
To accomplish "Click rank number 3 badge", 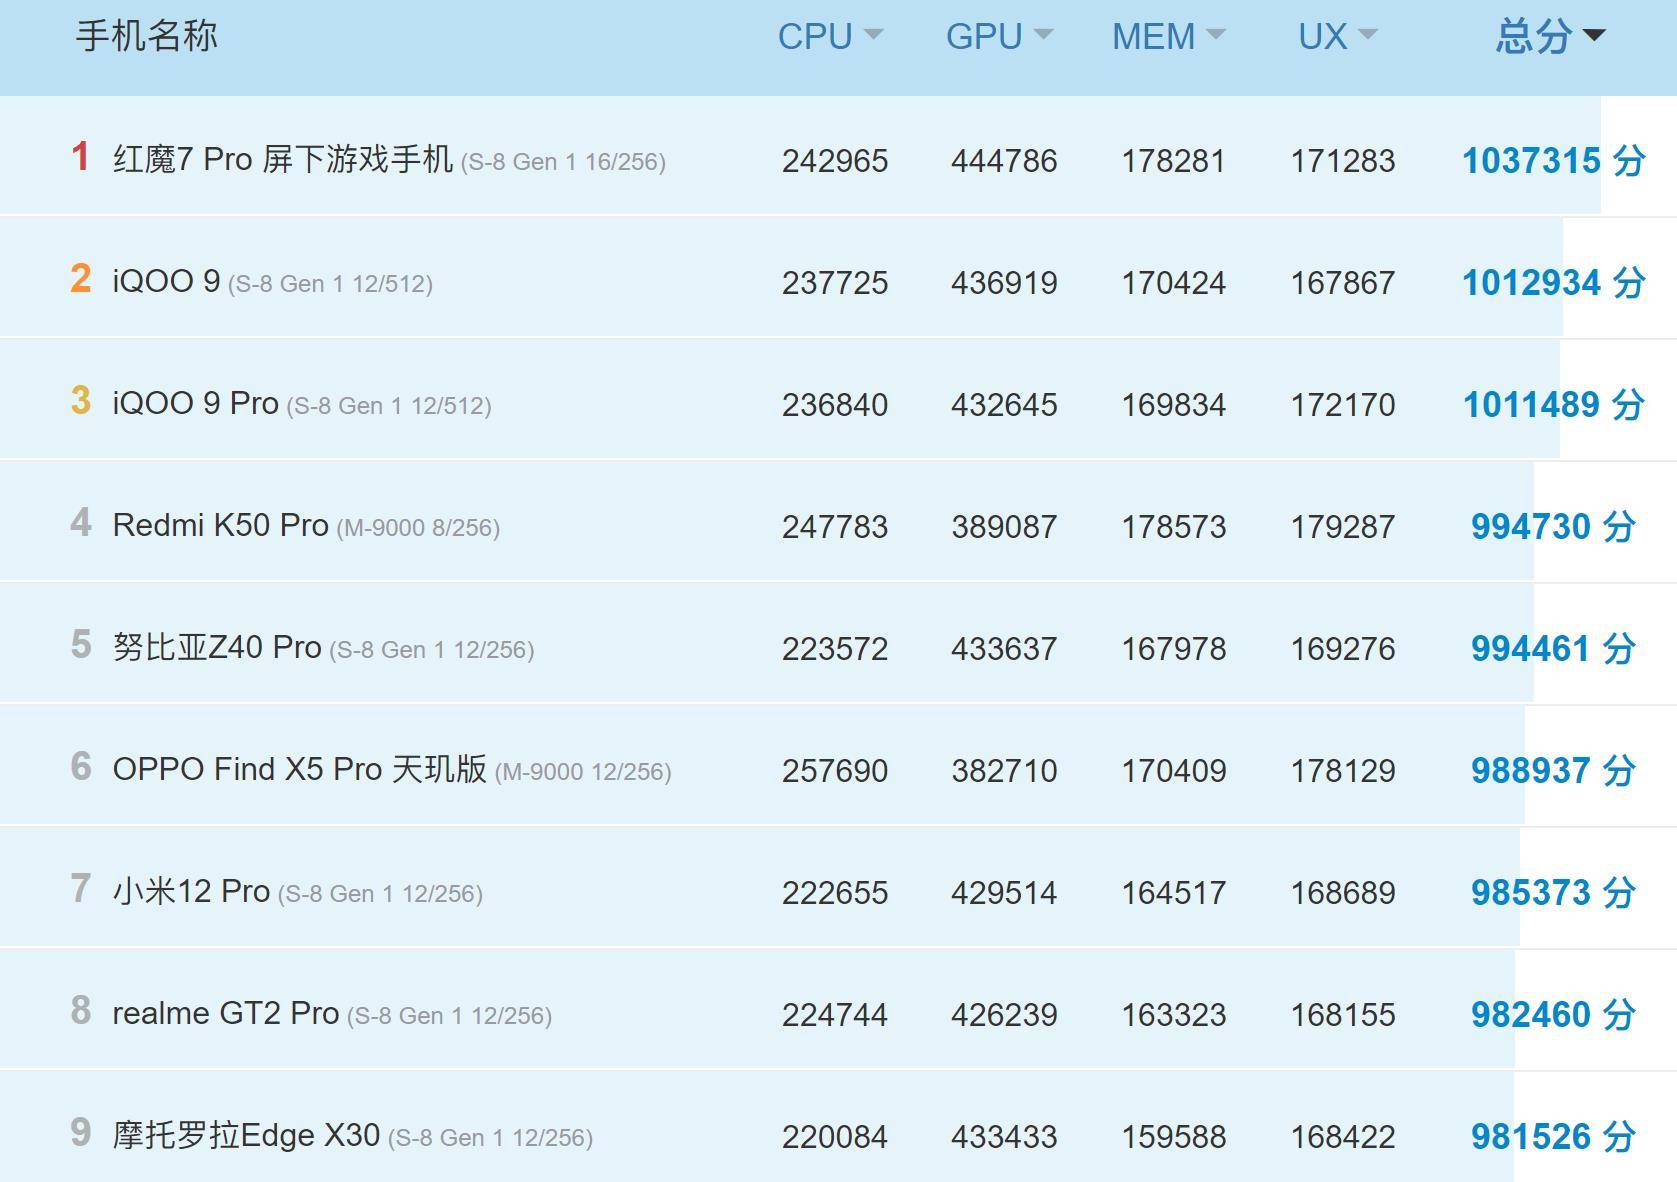I will 81,400.
